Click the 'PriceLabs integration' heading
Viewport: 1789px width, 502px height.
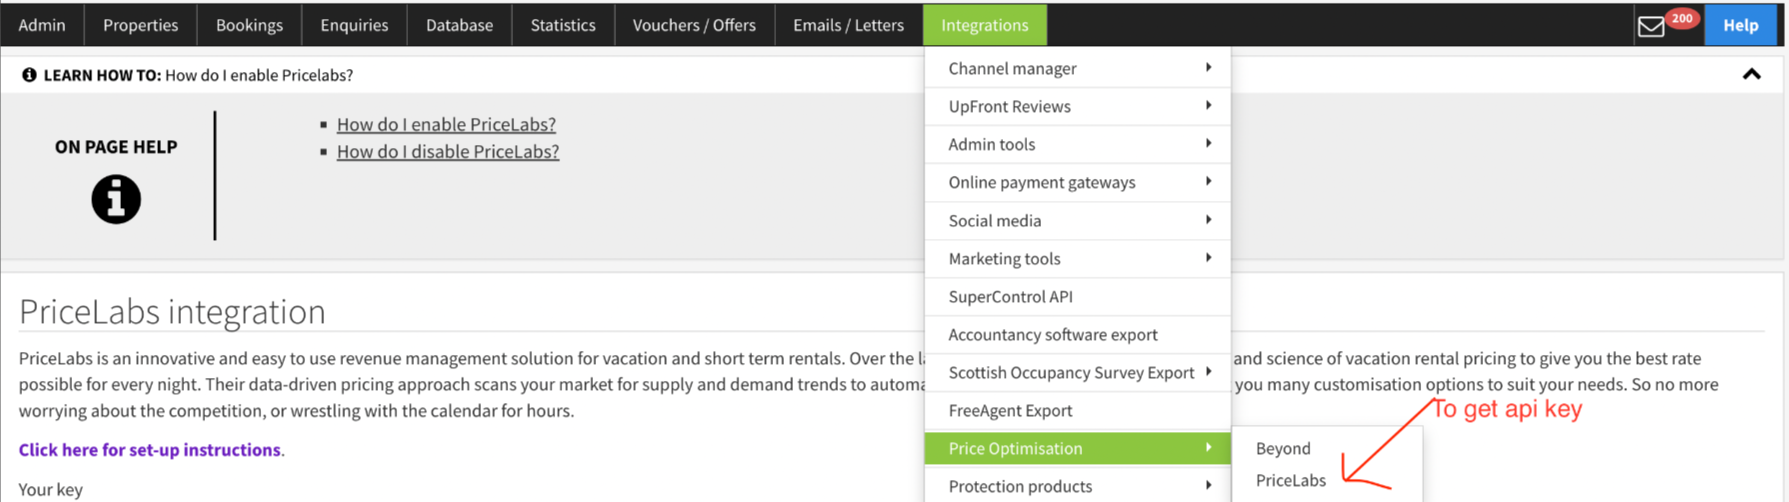(x=172, y=311)
